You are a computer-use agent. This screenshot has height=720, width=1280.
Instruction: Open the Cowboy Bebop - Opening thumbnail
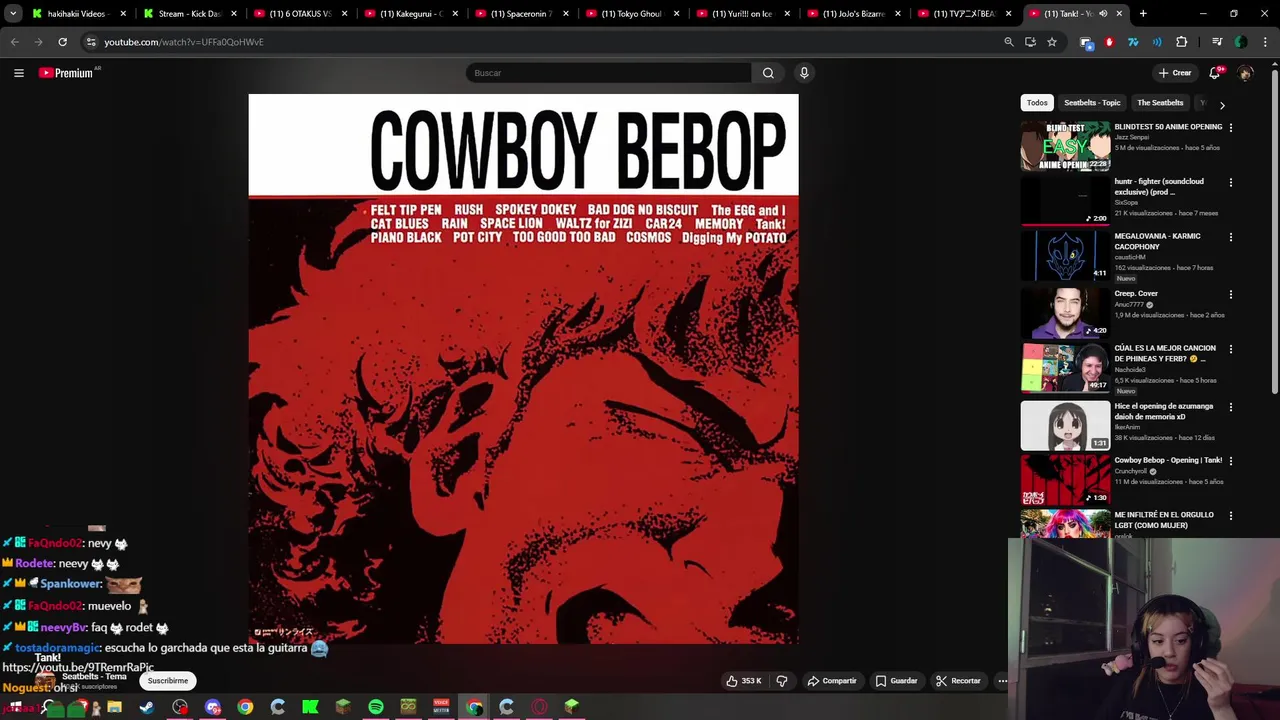coord(1065,480)
